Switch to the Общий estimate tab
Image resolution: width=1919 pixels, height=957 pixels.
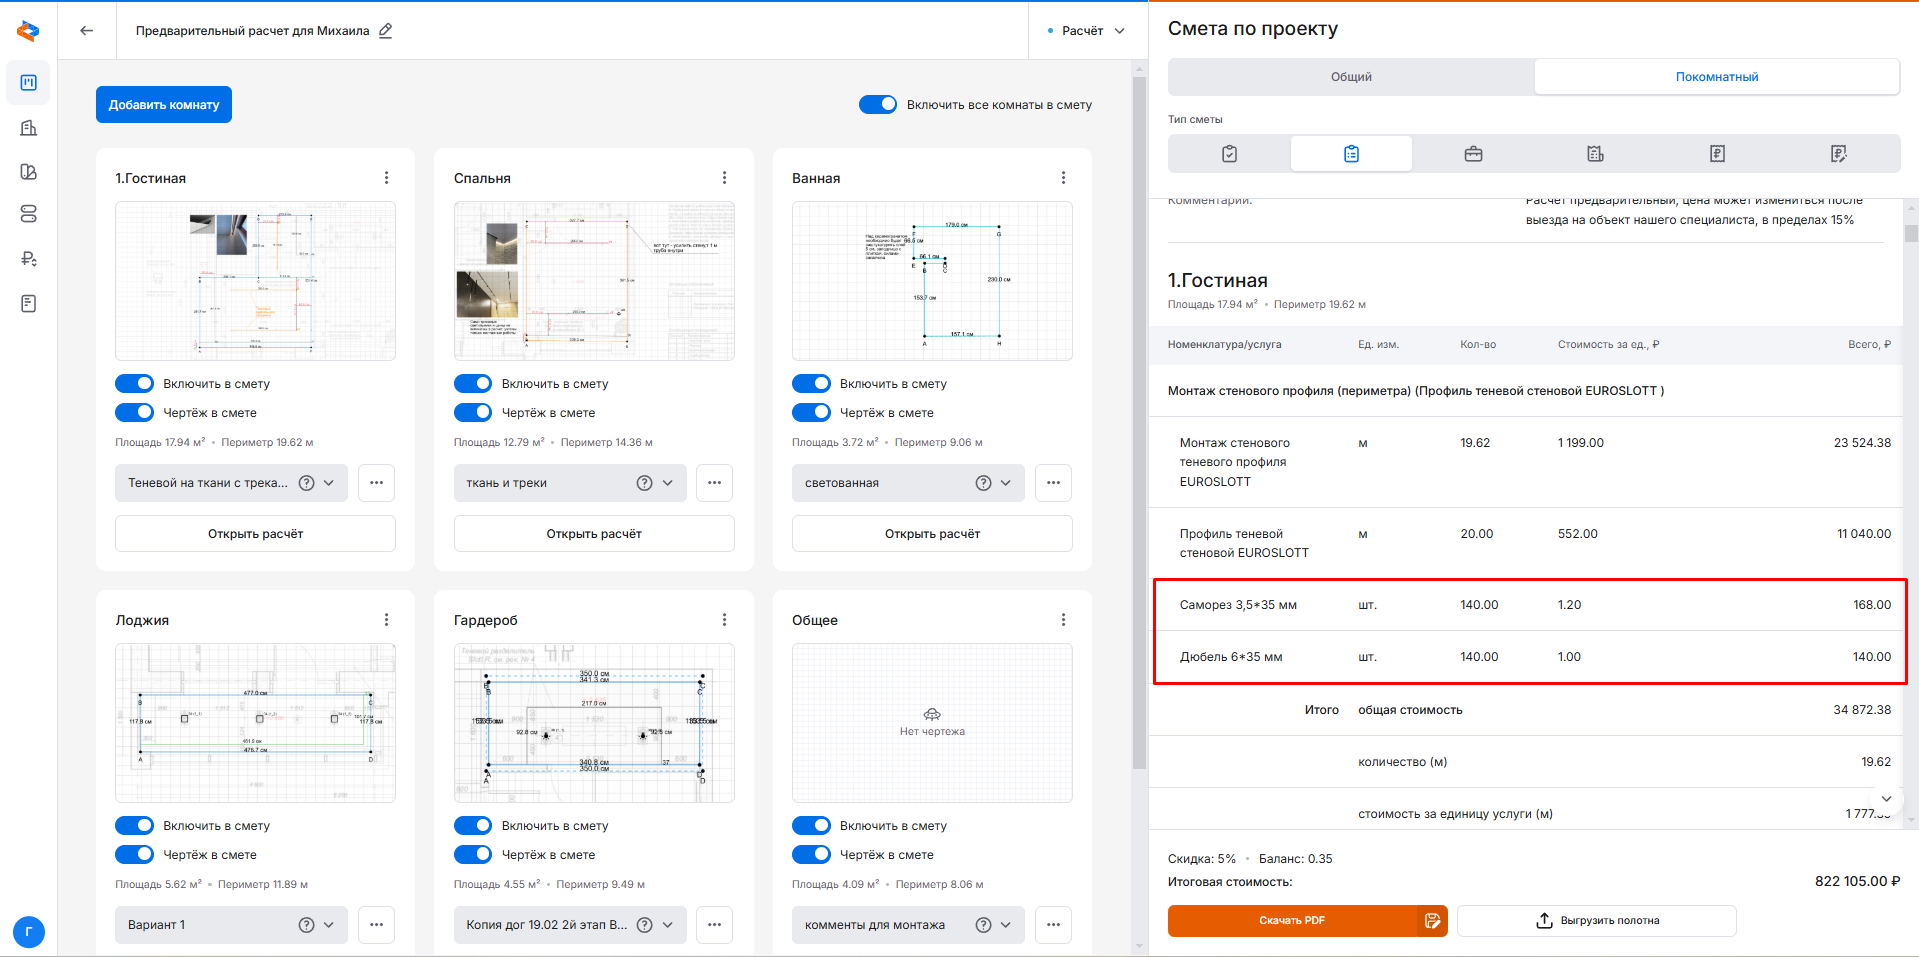point(1350,77)
